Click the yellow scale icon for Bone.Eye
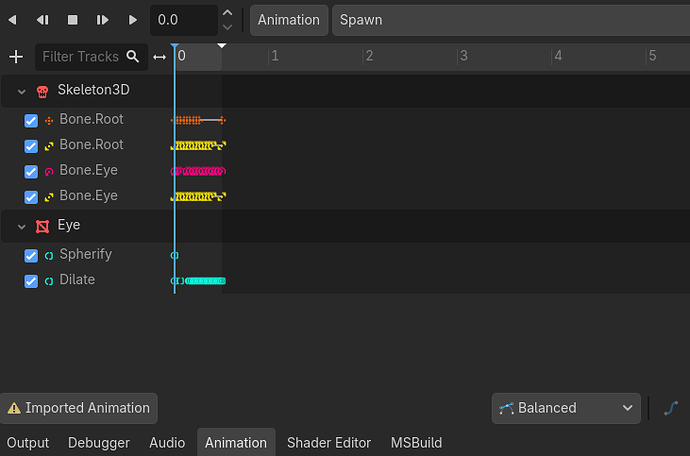Image resolution: width=690 pixels, height=456 pixels. tap(49, 197)
